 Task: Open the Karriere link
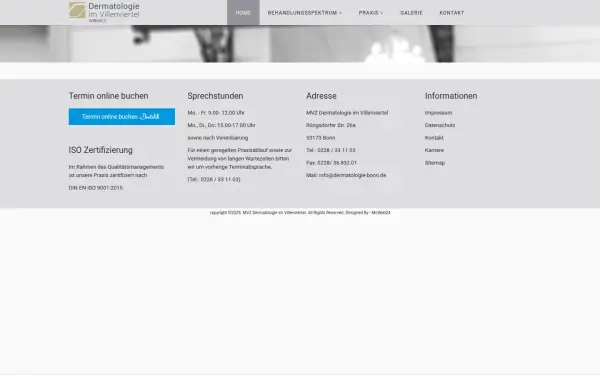(434, 150)
